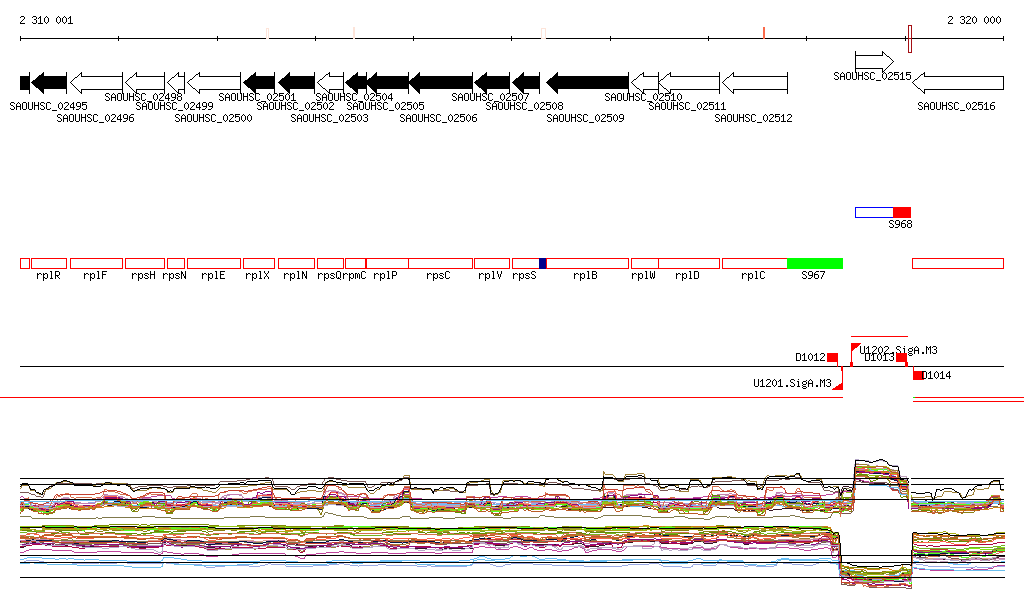Select the SAOUHSC_02512 white gene arrow

coord(755,81)
